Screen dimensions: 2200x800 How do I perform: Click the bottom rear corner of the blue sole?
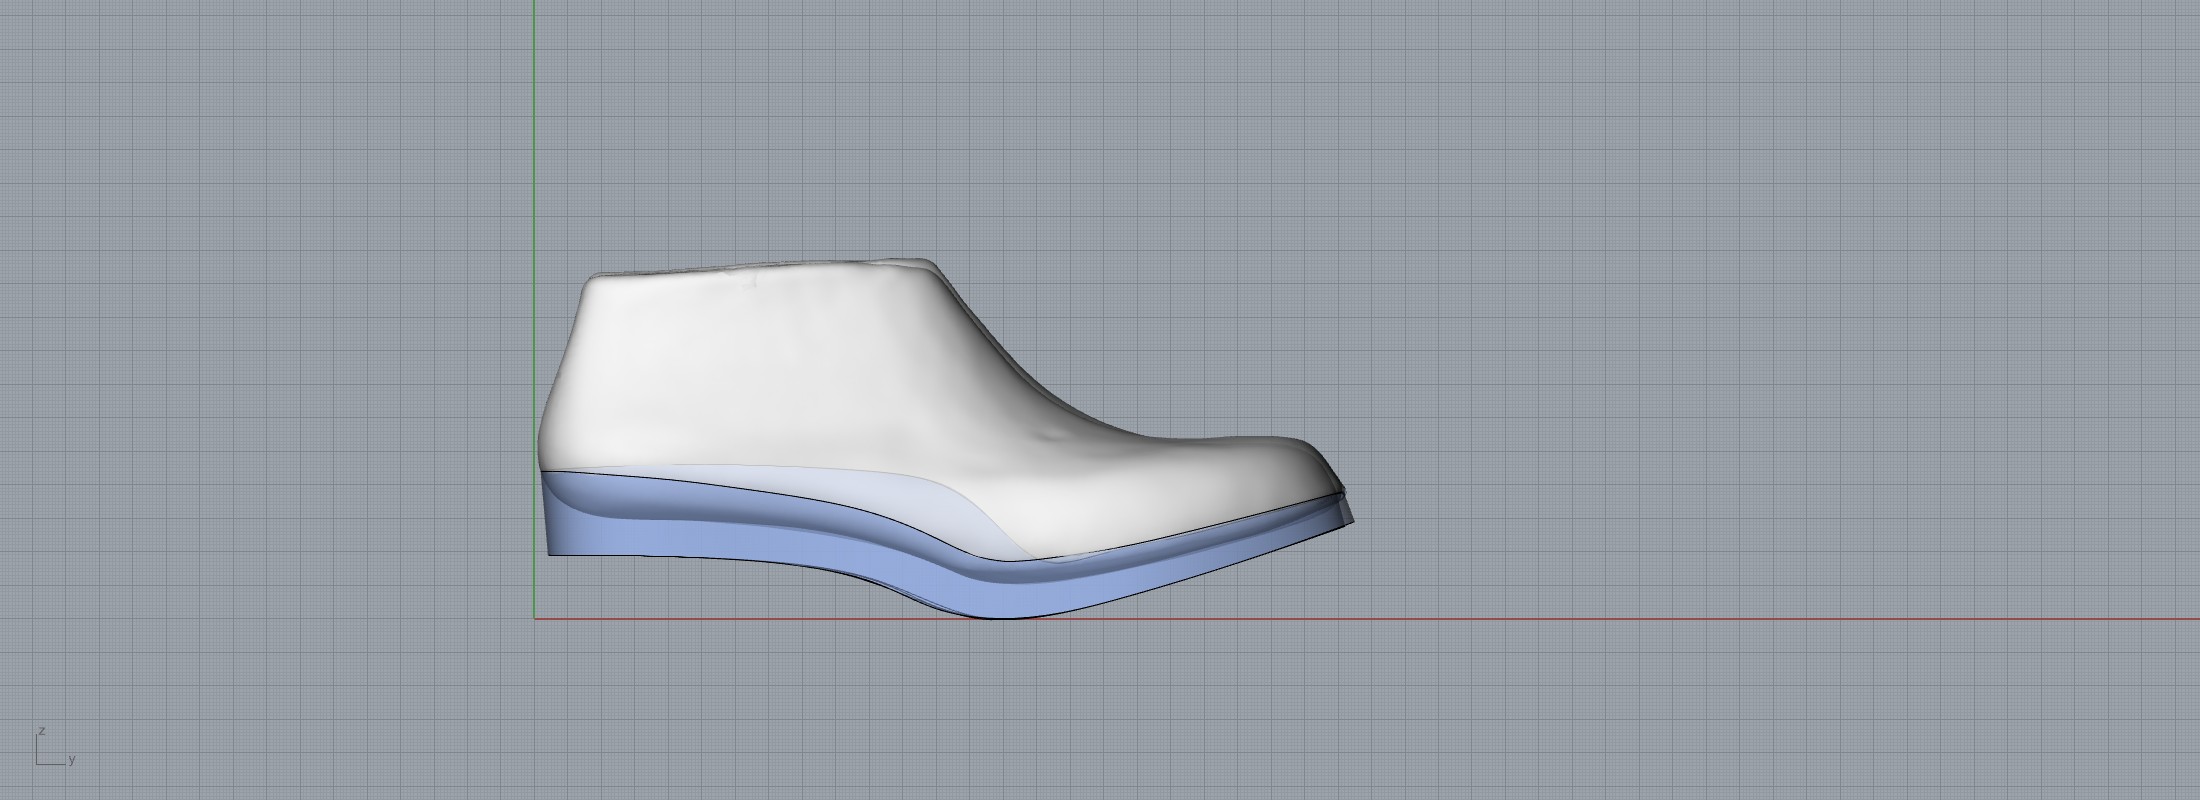(x=551, y=553)
